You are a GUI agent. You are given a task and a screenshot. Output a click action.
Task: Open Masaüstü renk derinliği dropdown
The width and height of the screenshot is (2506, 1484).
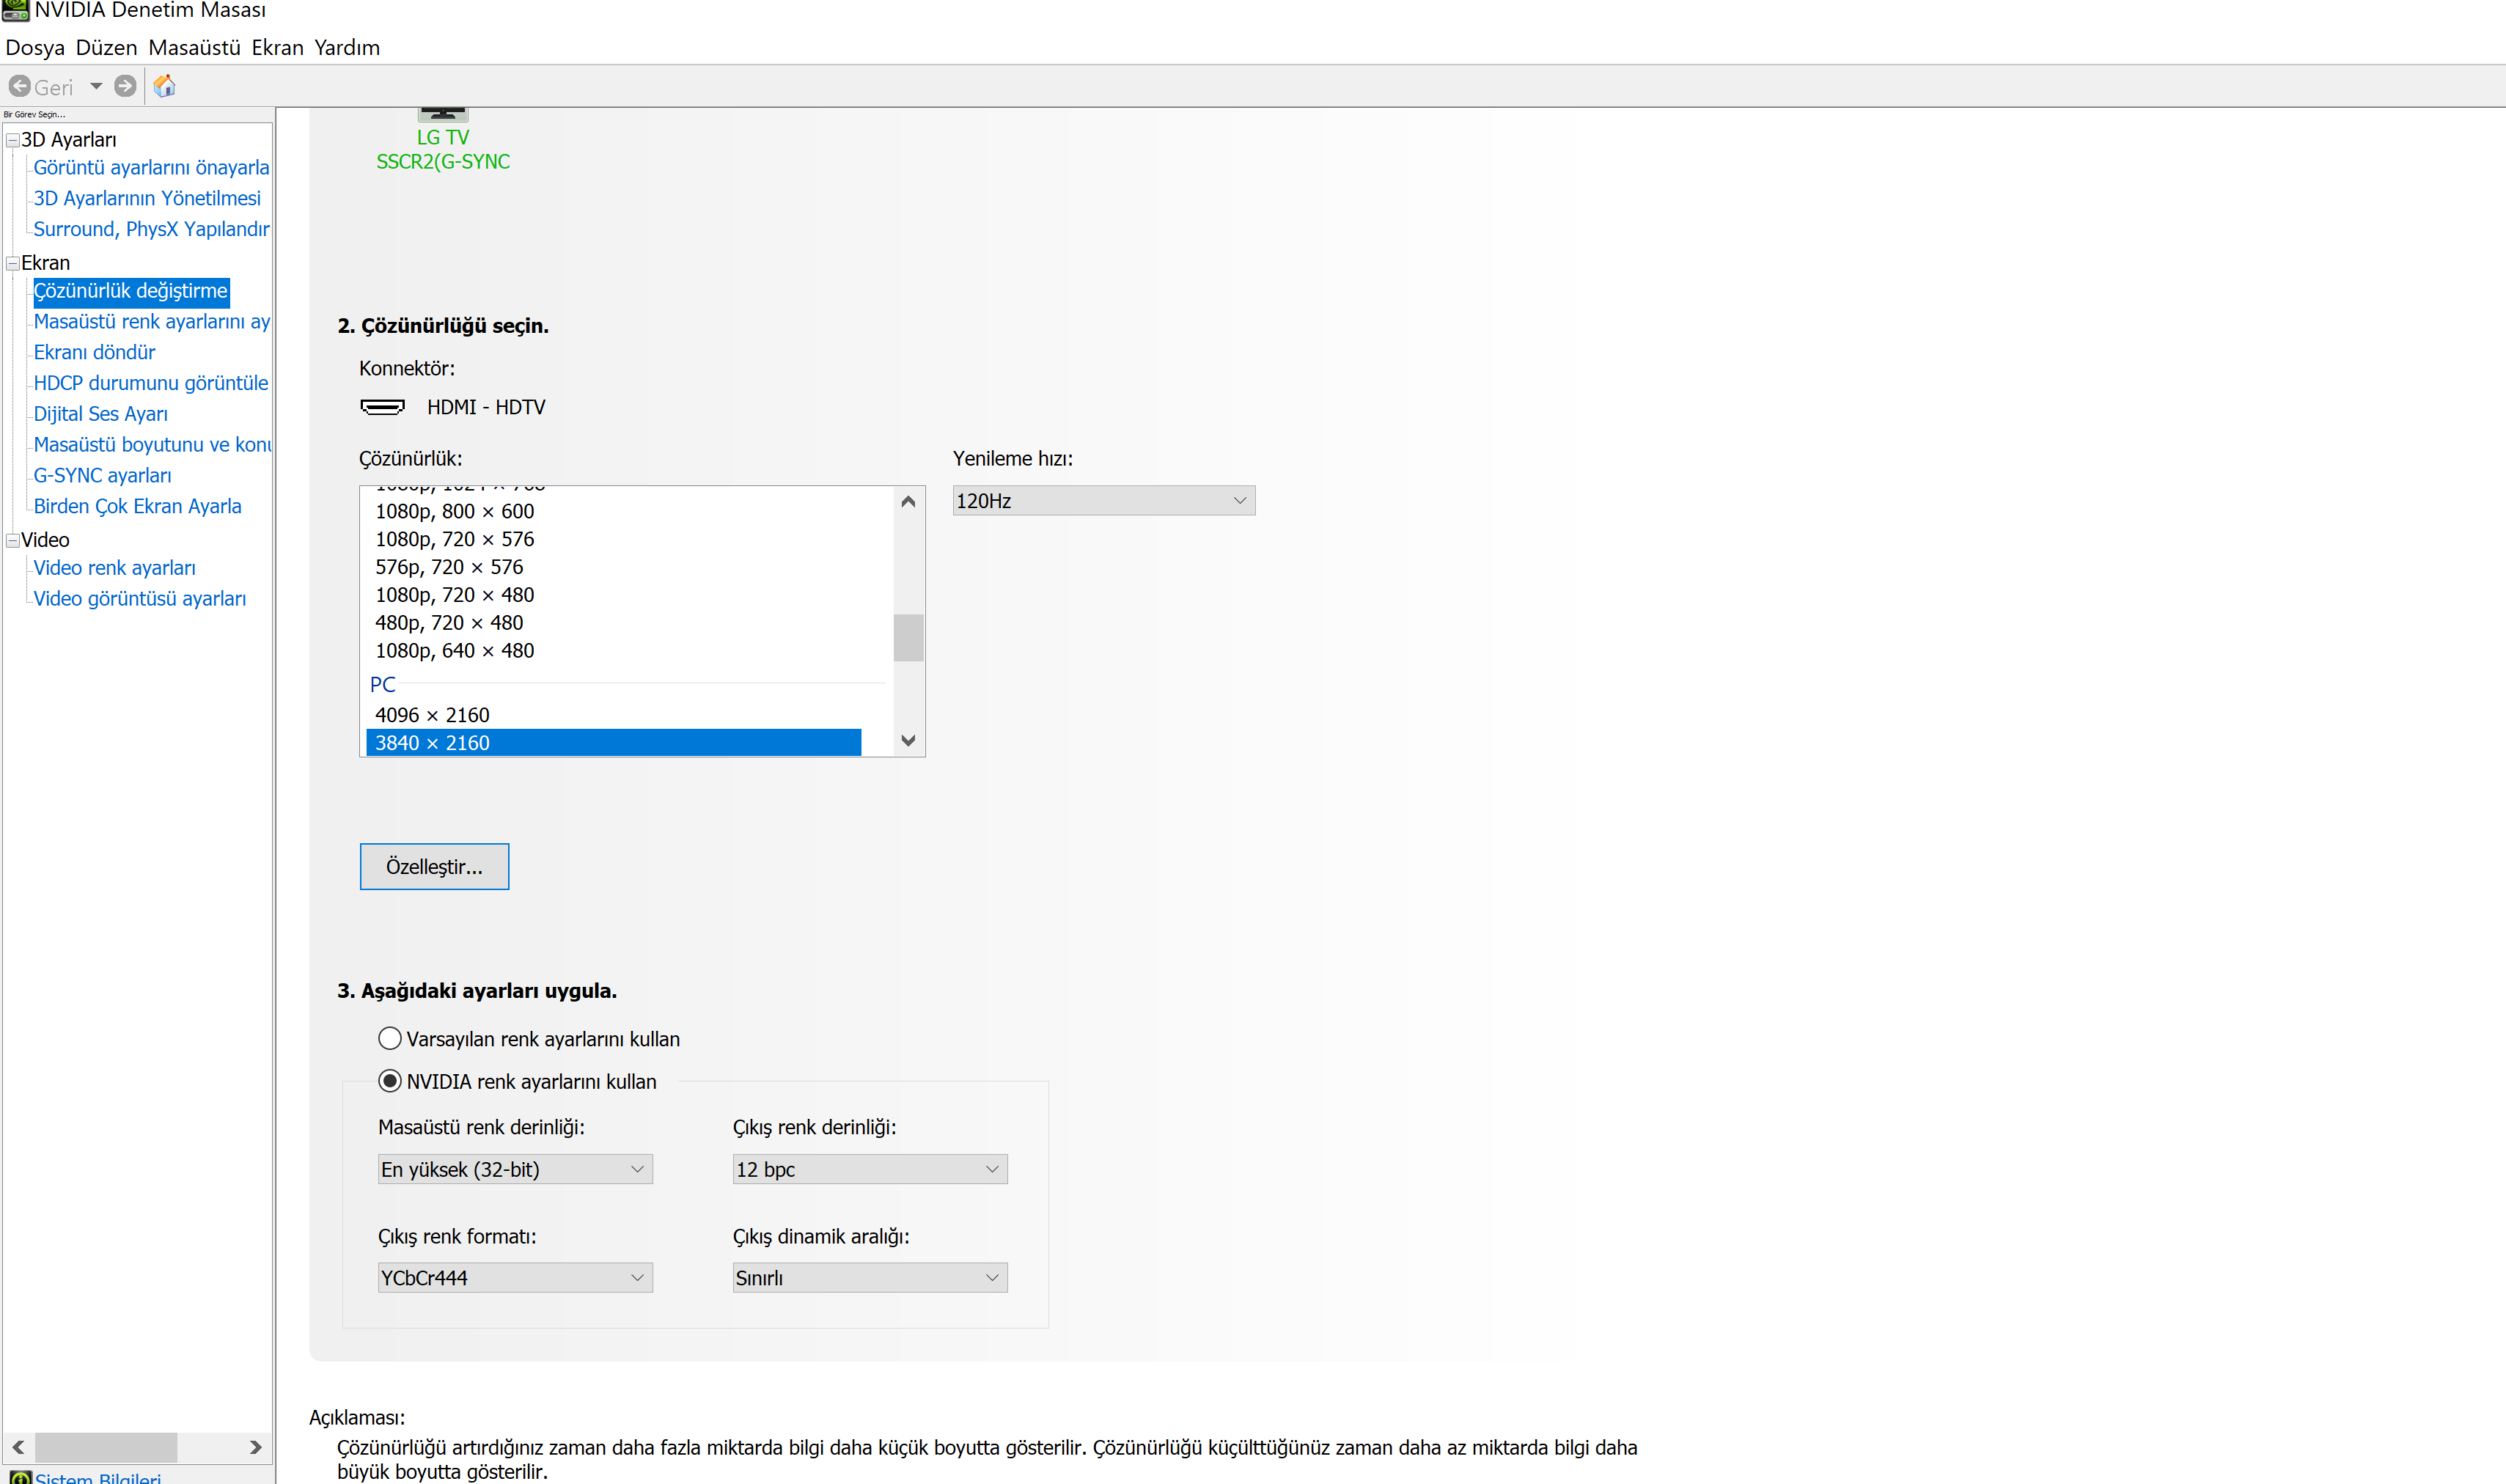515,1170
